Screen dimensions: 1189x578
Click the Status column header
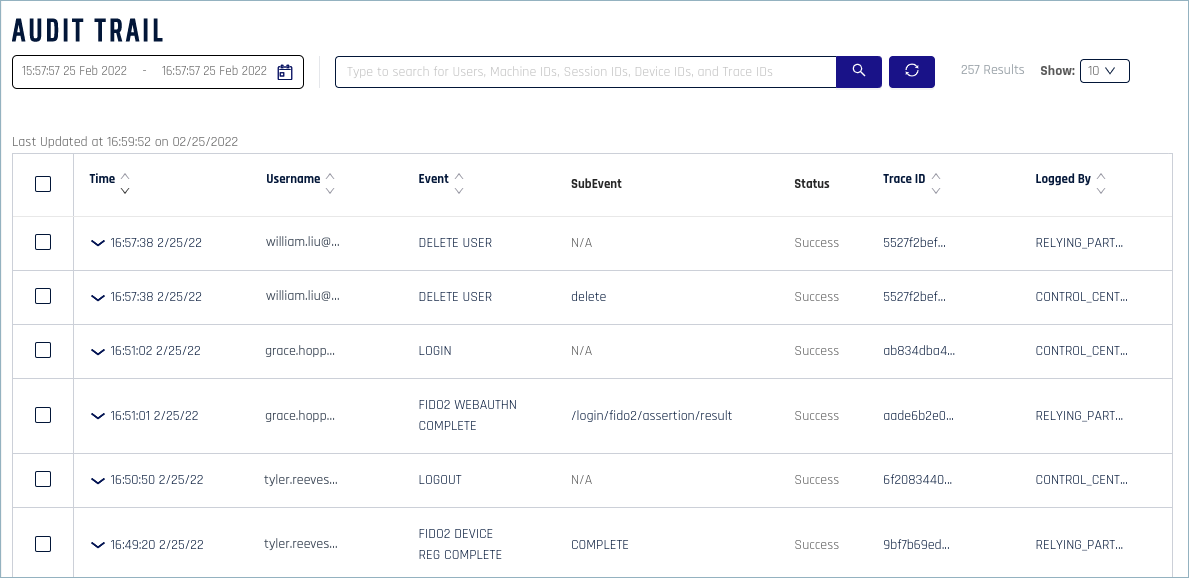point(811,184)
